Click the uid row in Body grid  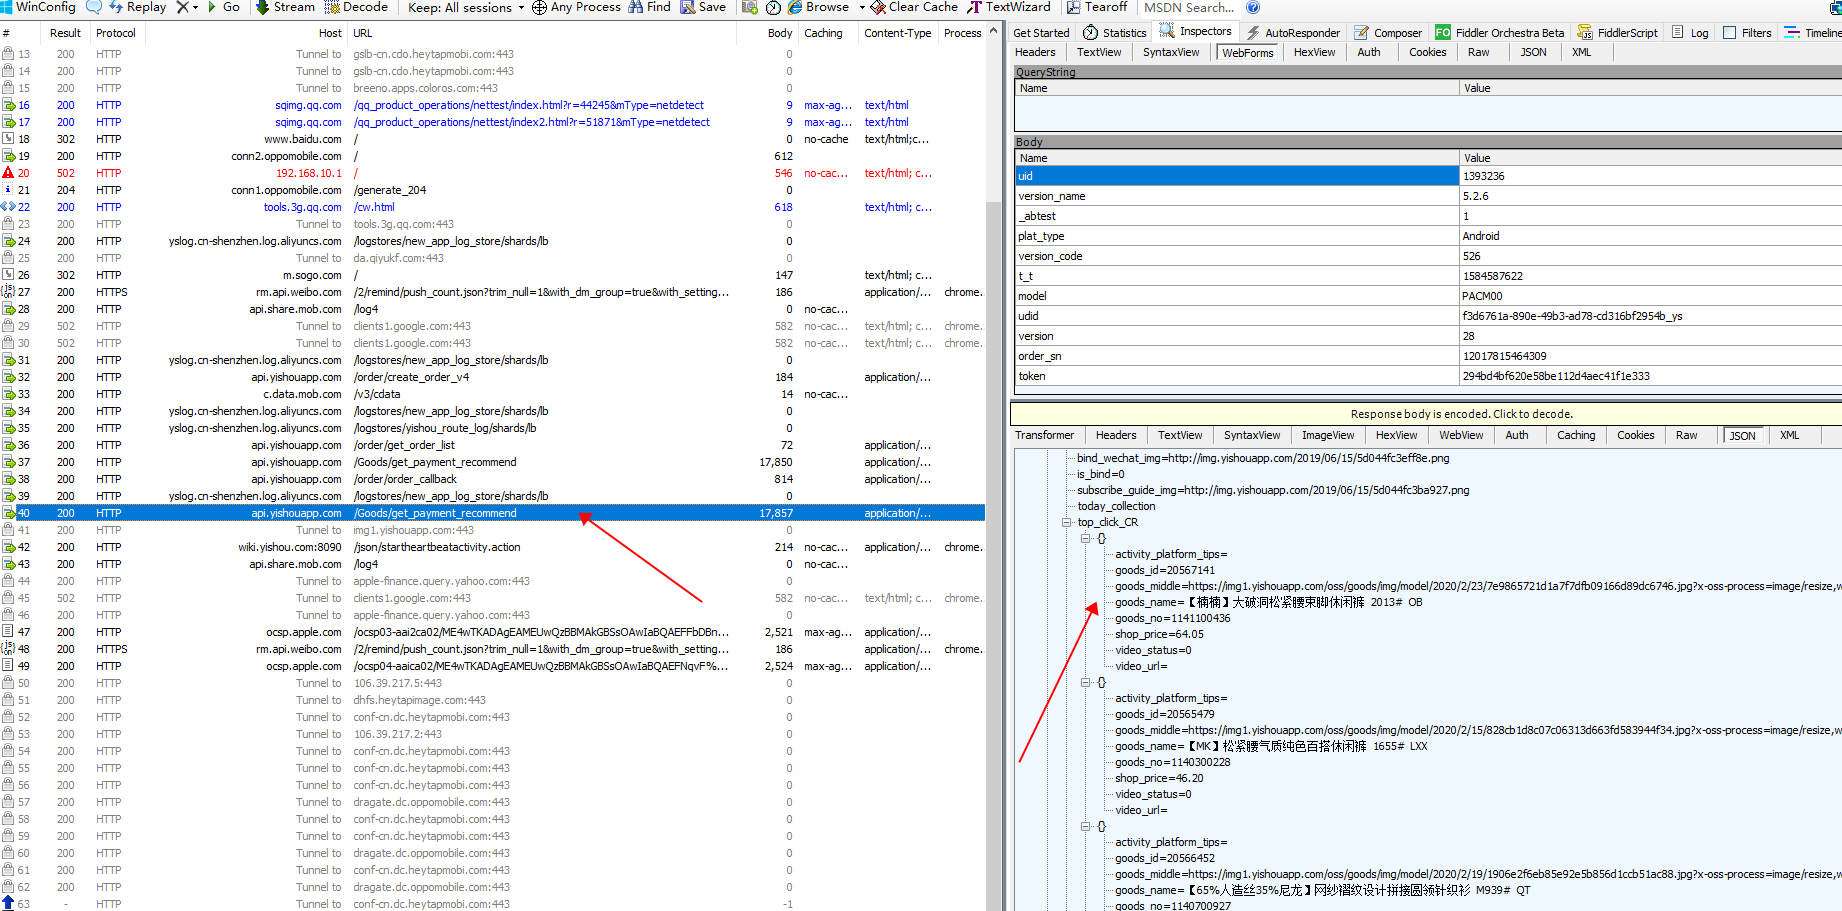1428,176
